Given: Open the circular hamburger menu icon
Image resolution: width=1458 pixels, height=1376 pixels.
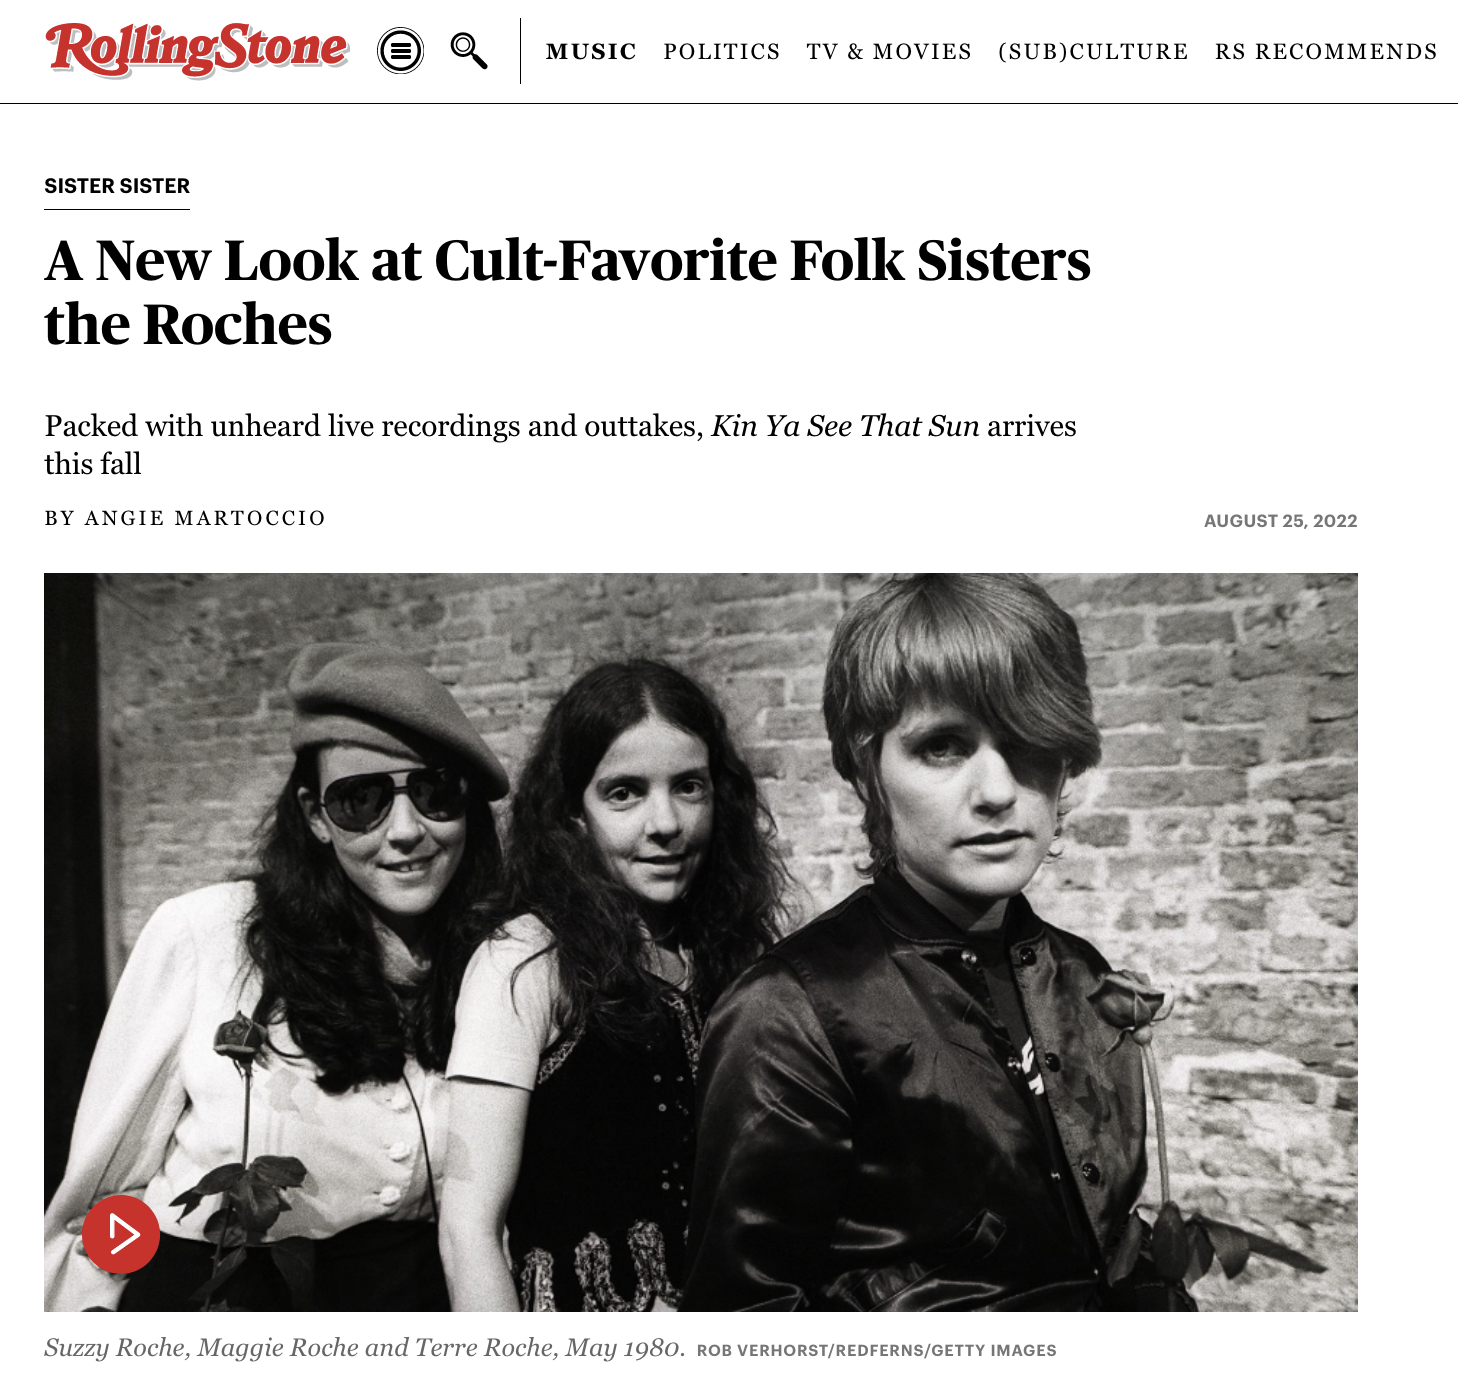Looking at the screenshot, I should tap(400, 51).
